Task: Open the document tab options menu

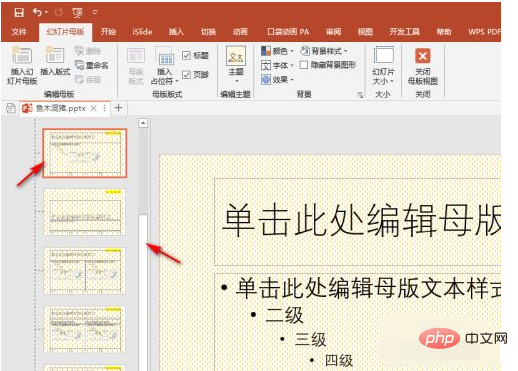Action: coord(105,108)
